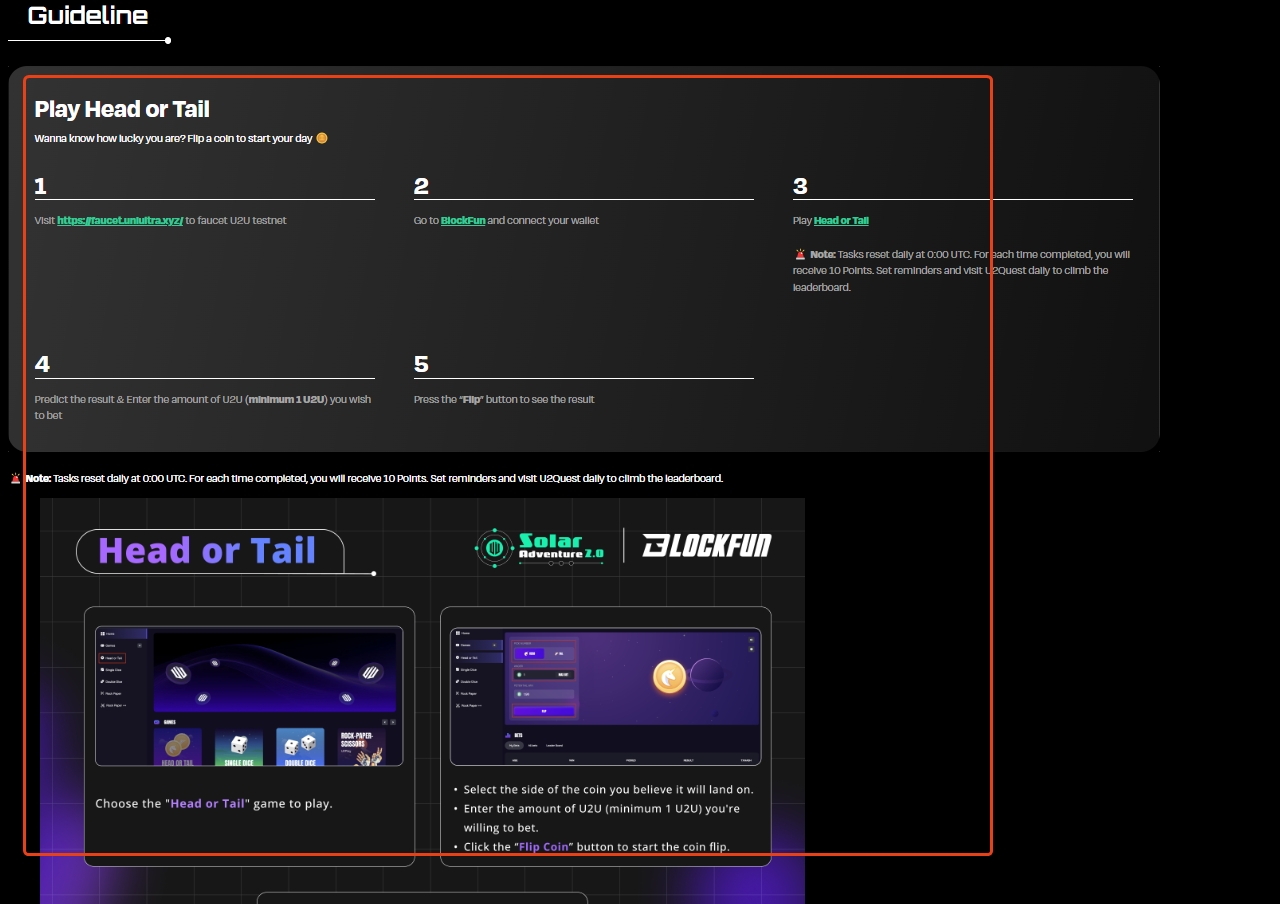Click the coin emoji after 'start your day'
1280x904 pixels.
322,138
